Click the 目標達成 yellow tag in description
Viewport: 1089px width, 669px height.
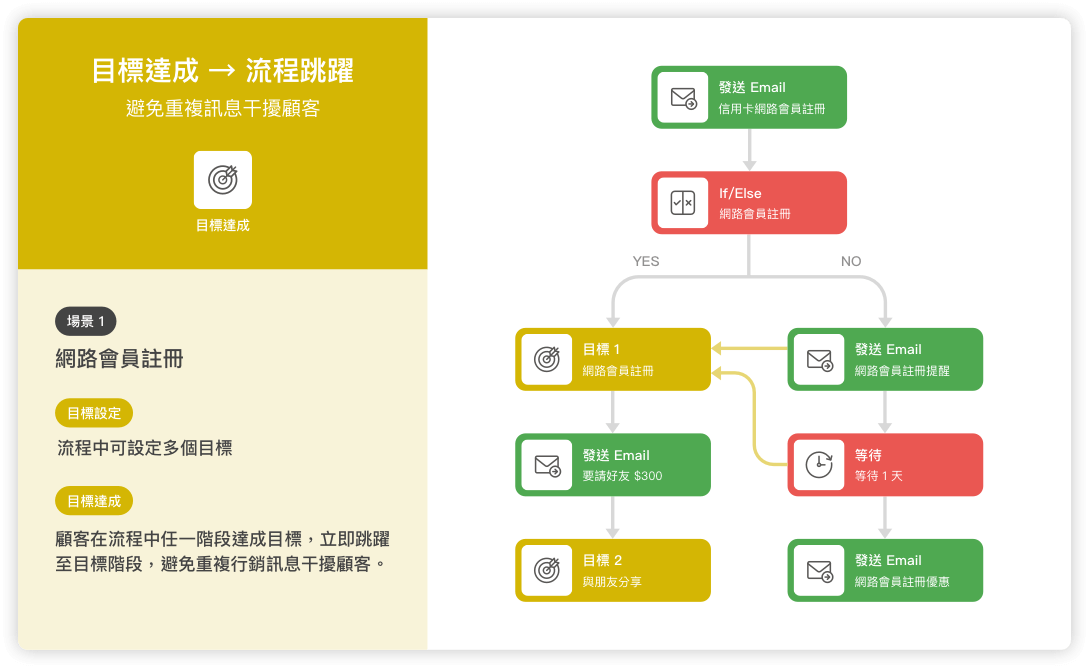coord(94,501)
